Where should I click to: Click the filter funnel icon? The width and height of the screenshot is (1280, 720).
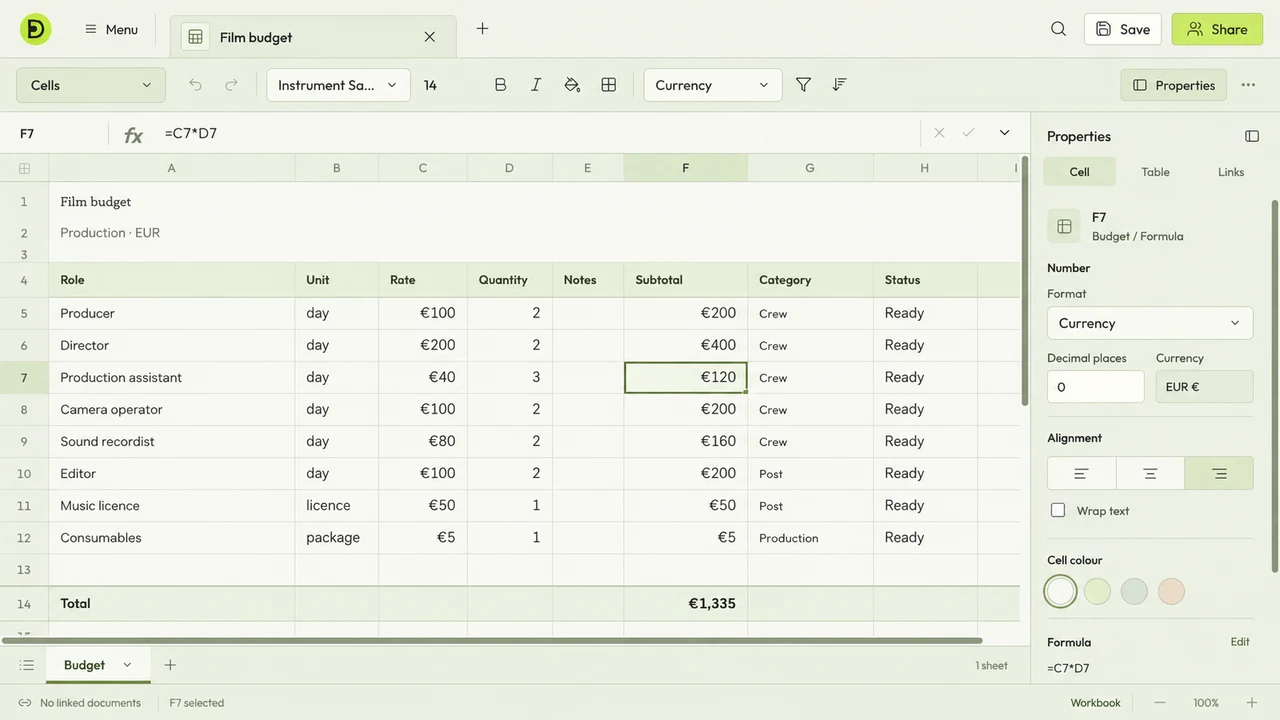pos(803,85)
